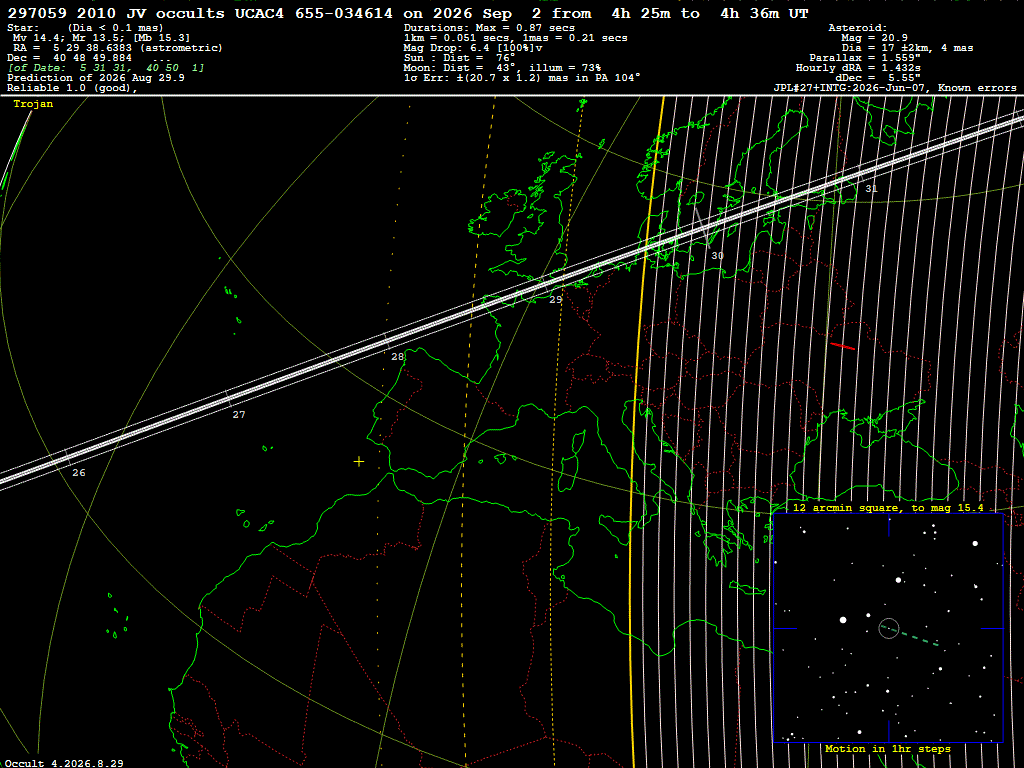Click time marker 29 on occultation path

coord(556,300)
